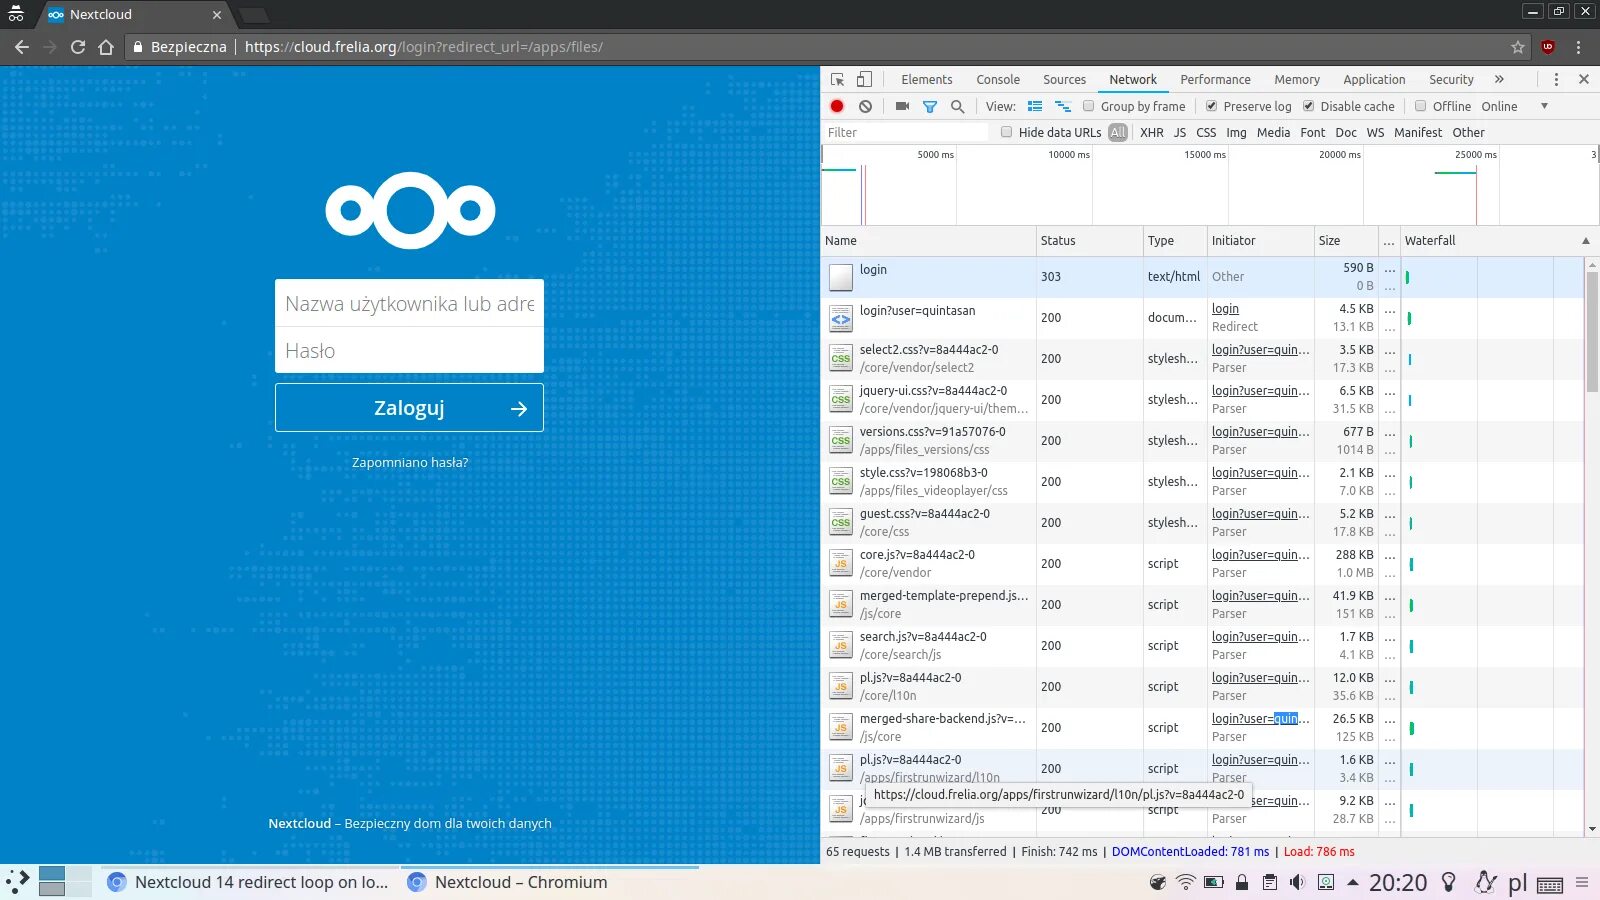
Task: Clear the network log
Action: pyautogui.click(x=866, y=106)
